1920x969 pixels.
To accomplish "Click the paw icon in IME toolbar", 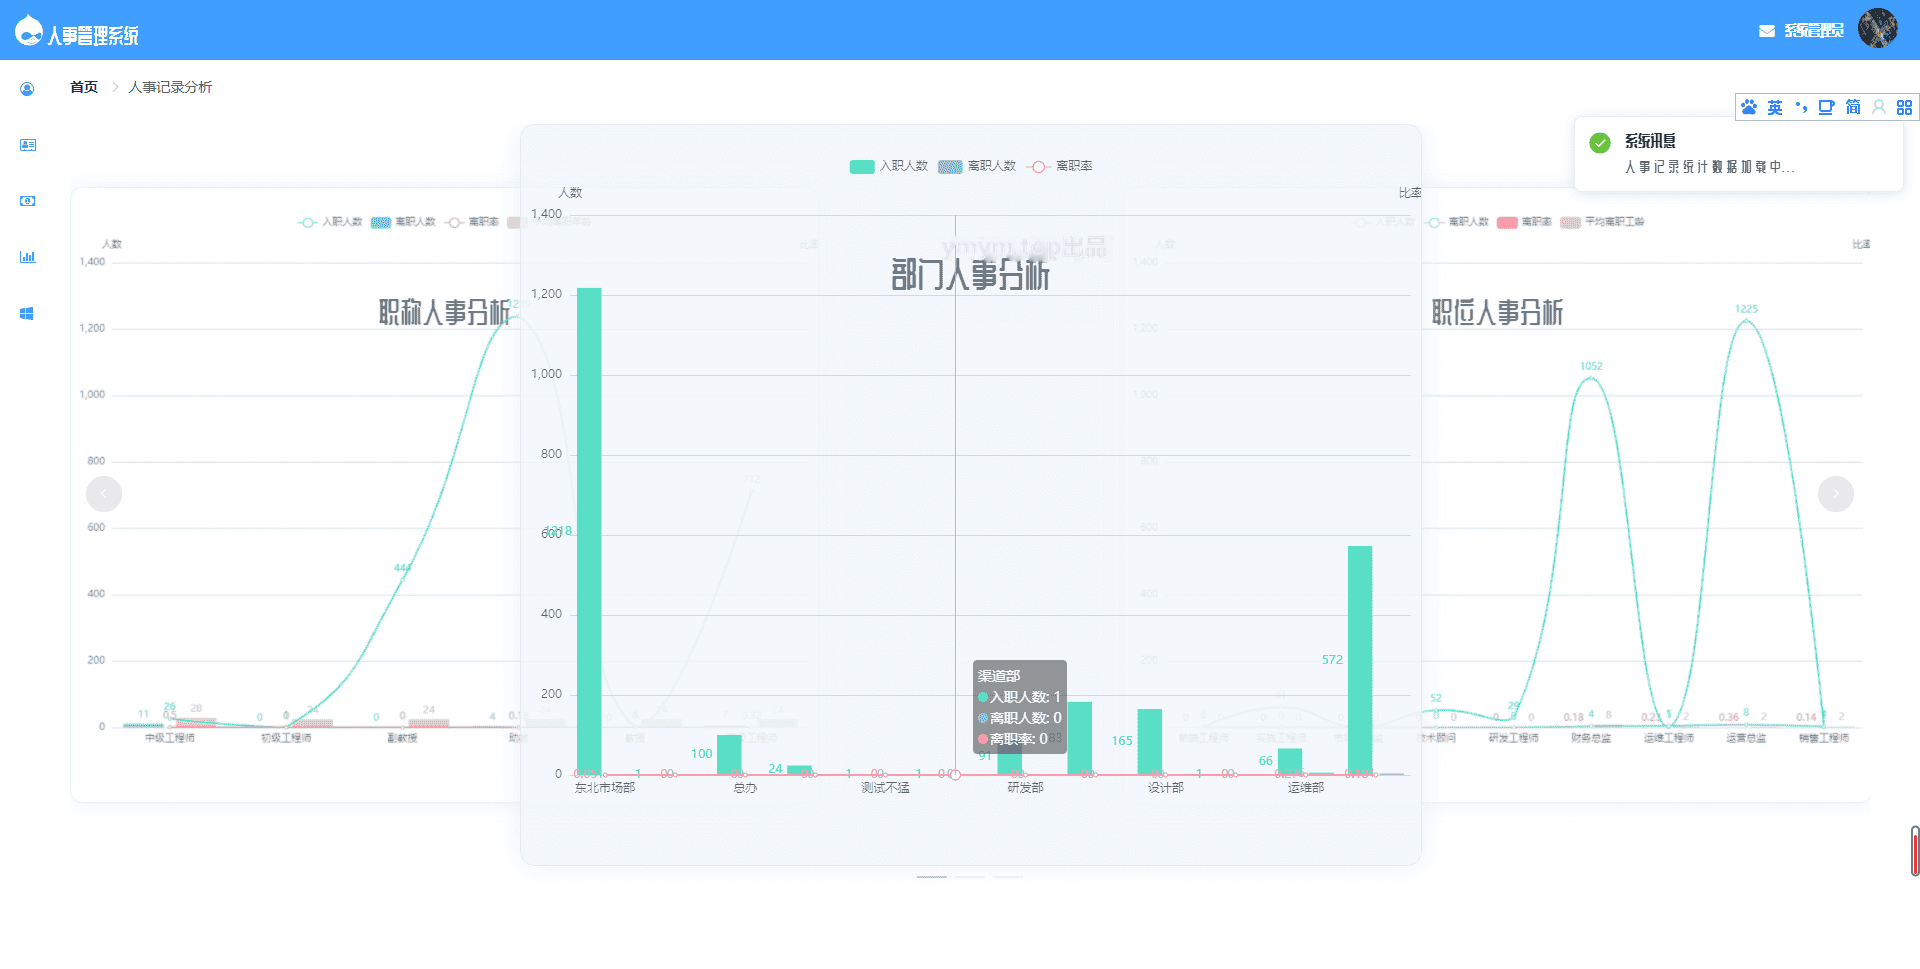I will 1748,107.
